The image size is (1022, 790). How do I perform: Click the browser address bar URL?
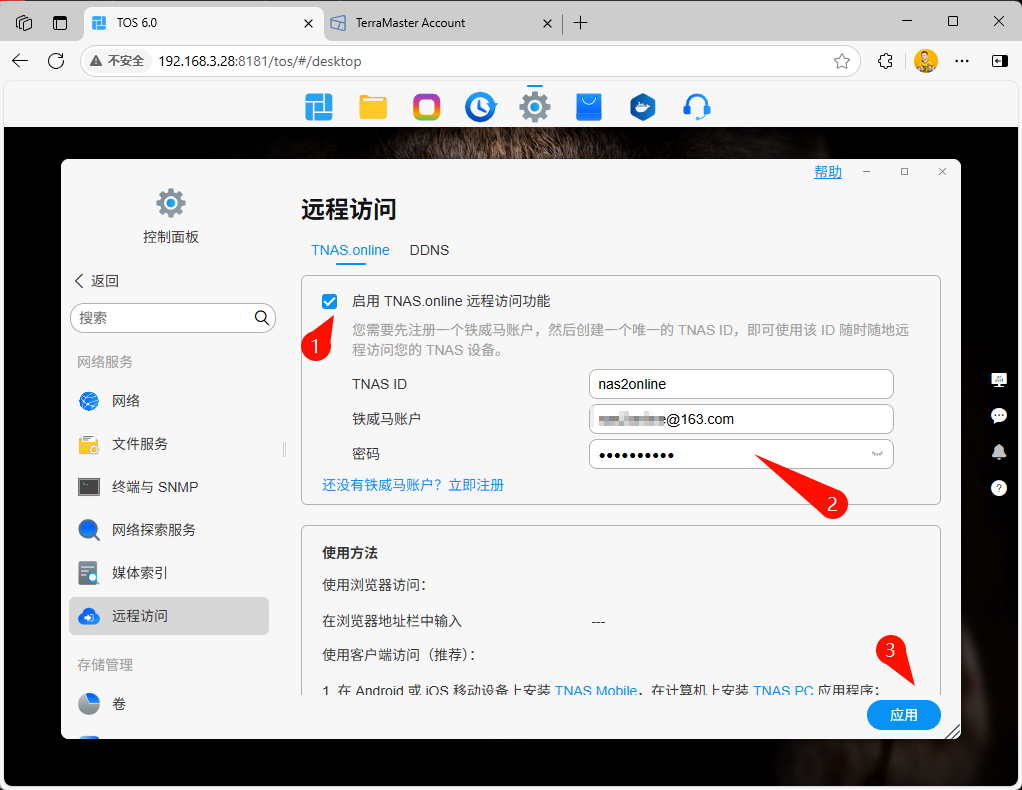pos(259,61)
